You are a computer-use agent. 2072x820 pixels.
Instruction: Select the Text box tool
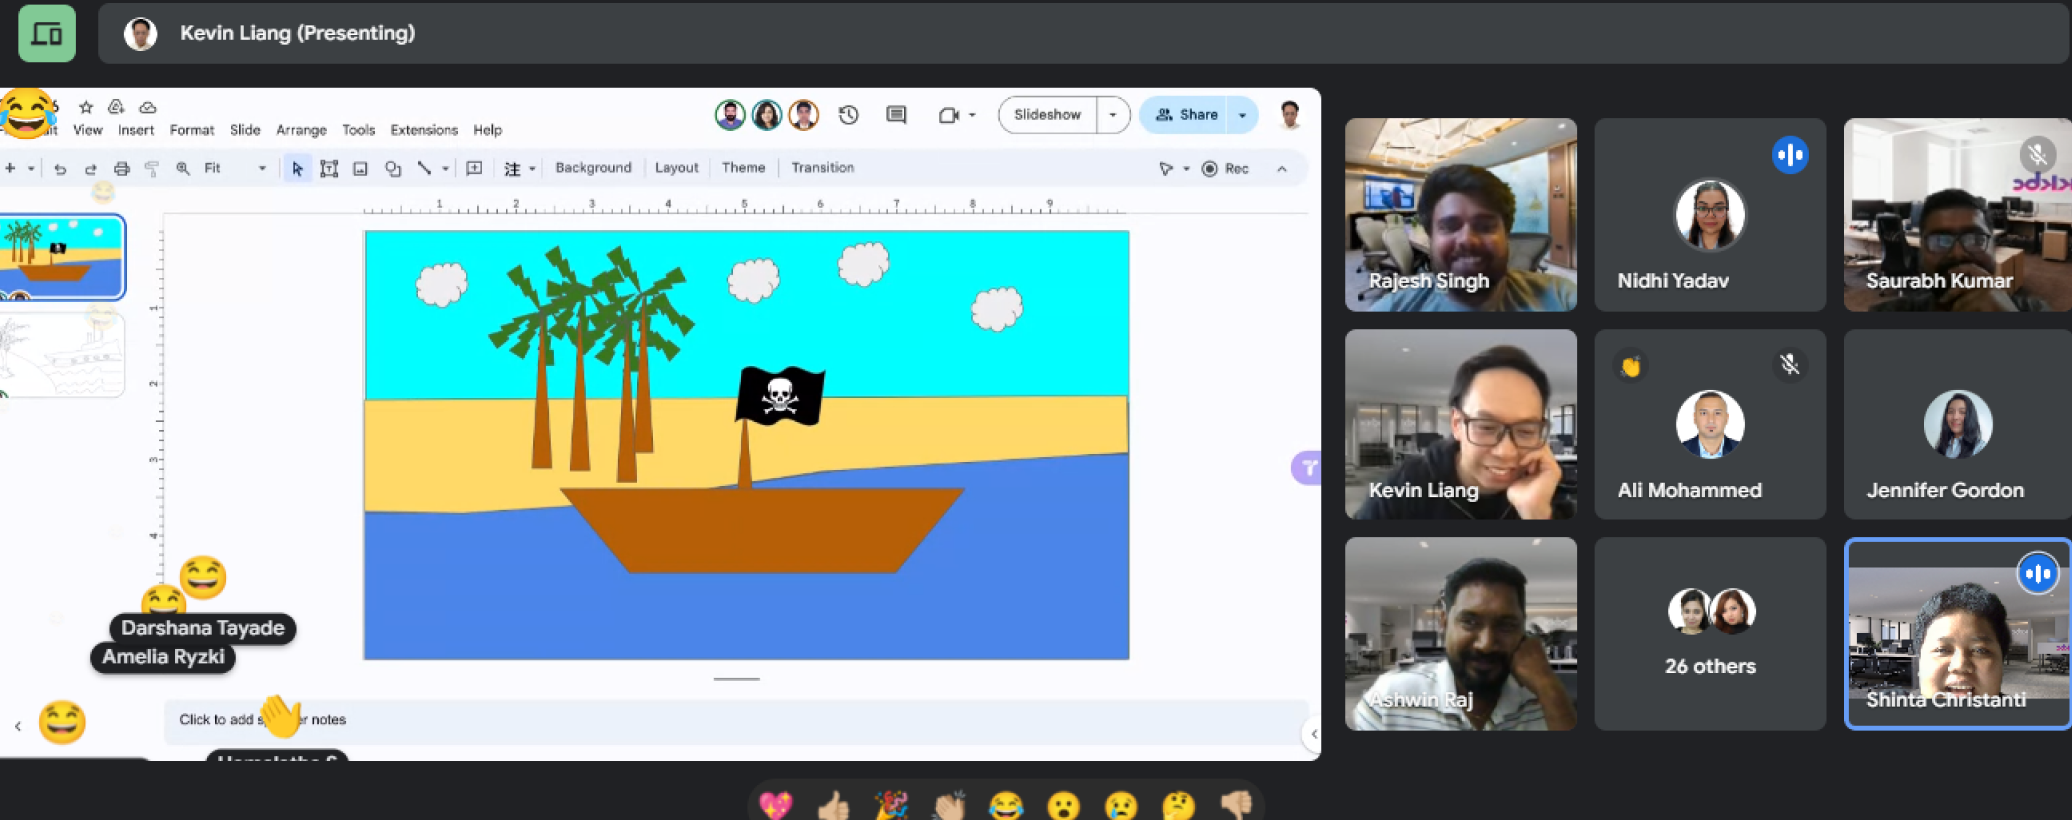(329, 169)
